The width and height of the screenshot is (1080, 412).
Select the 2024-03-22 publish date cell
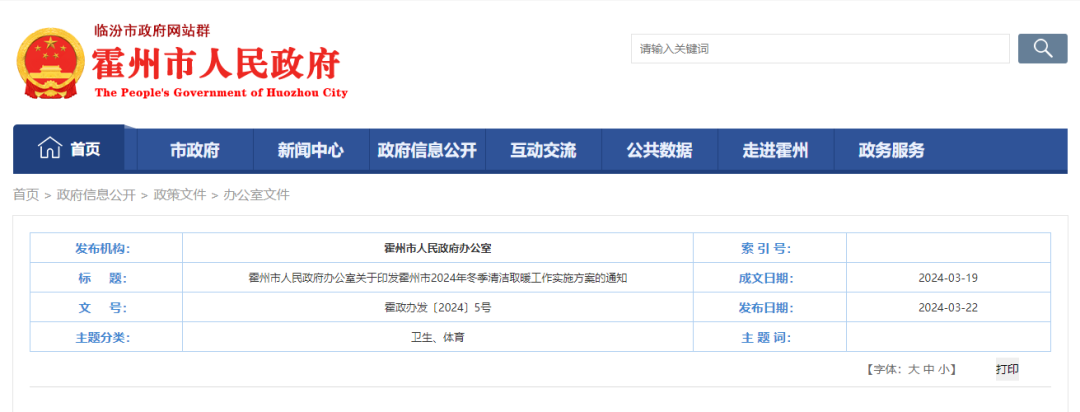click(x=948, y=308)
